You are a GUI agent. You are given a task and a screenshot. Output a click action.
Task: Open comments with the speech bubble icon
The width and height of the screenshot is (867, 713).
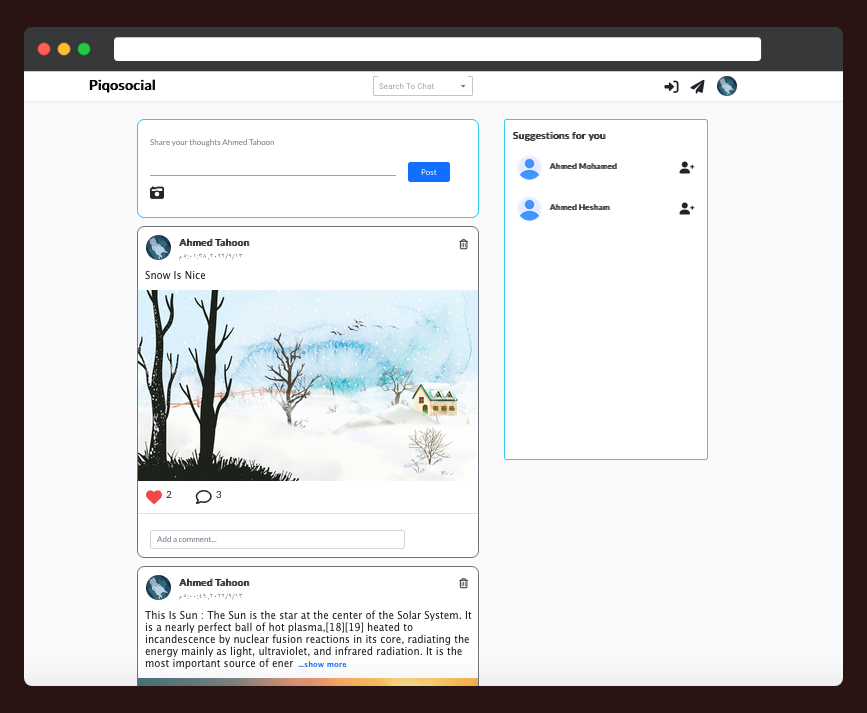[x=203, y=496]
